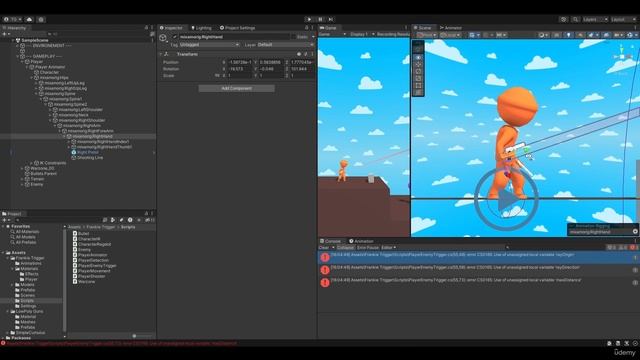640x360 pixels.
Task: Select the Bullet script in Project
Action: point(83,233)
